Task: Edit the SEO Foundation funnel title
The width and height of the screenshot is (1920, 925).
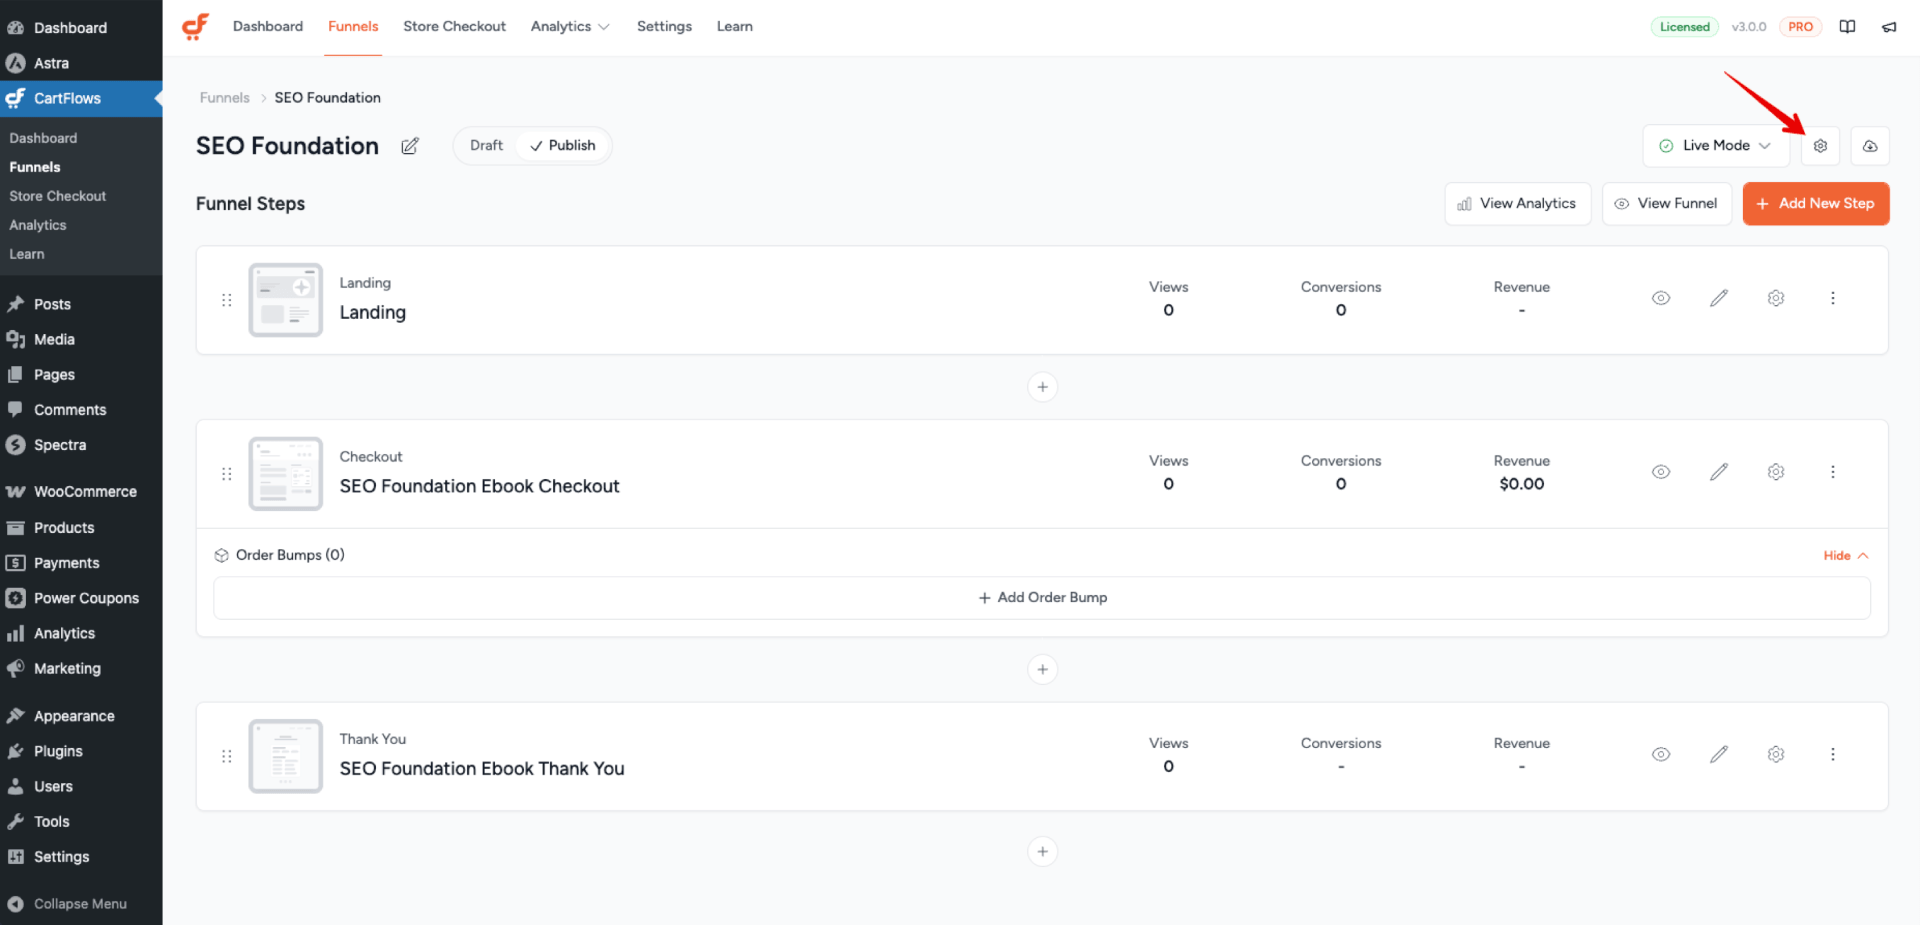Action: pos(410,146)
